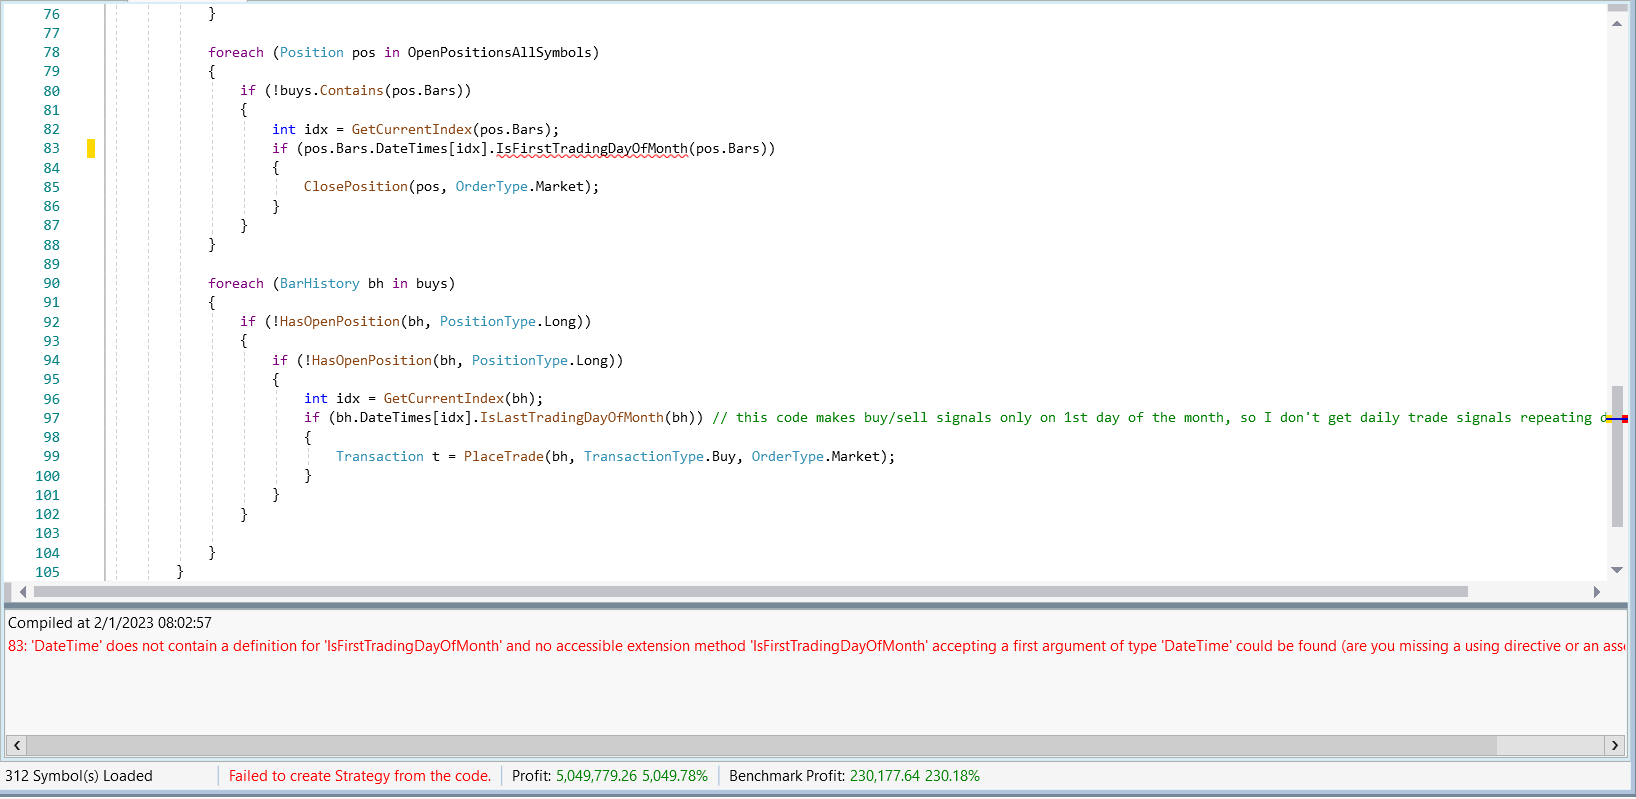Image resolution: width=1636 pixels, height=799 pixels.
Task: Click the split-view handle above the vertical scrollbar
Action: tap(1617, 8)
